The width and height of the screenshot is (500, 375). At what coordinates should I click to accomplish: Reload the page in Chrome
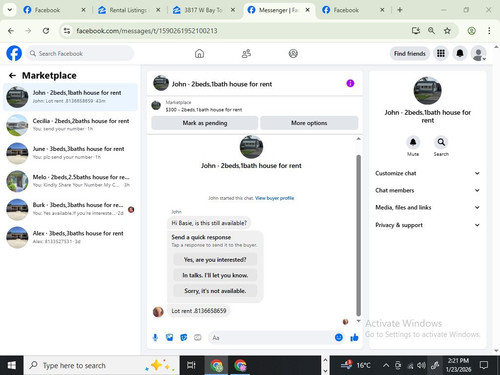click(46, 31)
